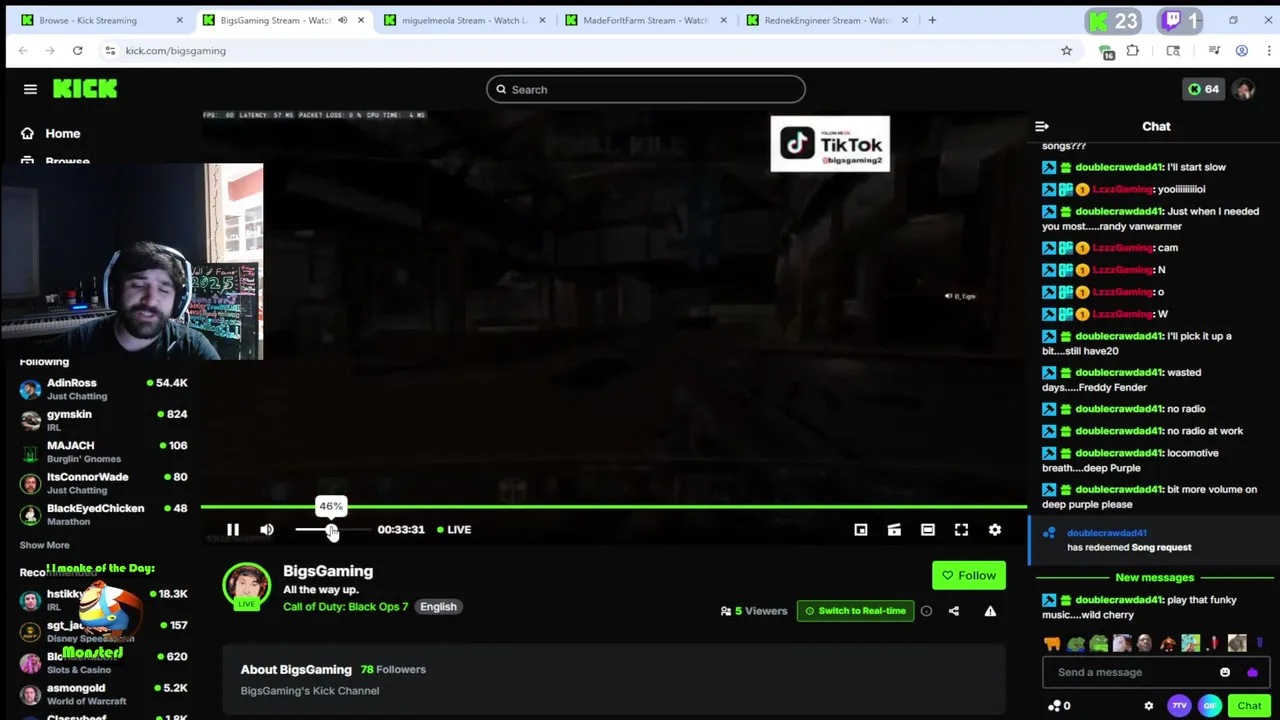1280x720 pixels.
Task: Open the GIF picker
Action: coord(1210,706)
